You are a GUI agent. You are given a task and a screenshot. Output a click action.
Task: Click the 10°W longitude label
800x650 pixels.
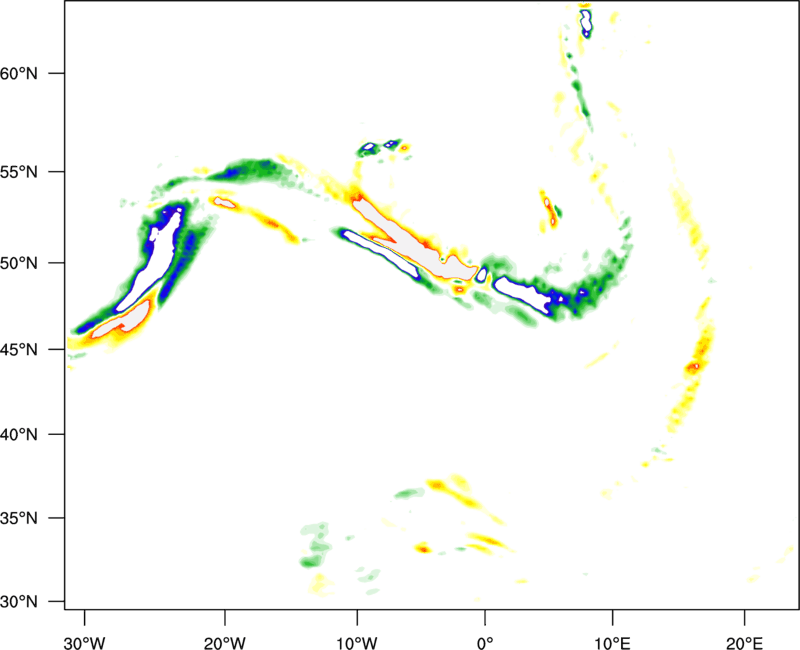357,643
